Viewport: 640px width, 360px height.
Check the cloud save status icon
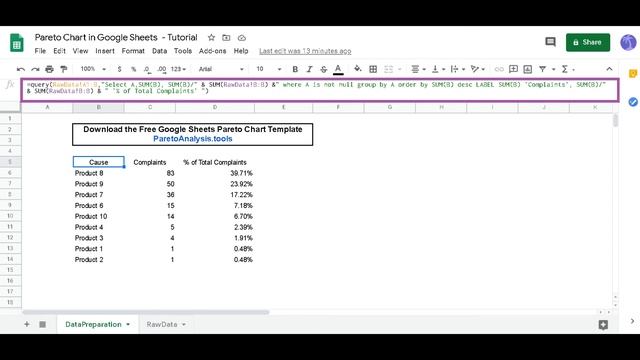pos(242,38)
